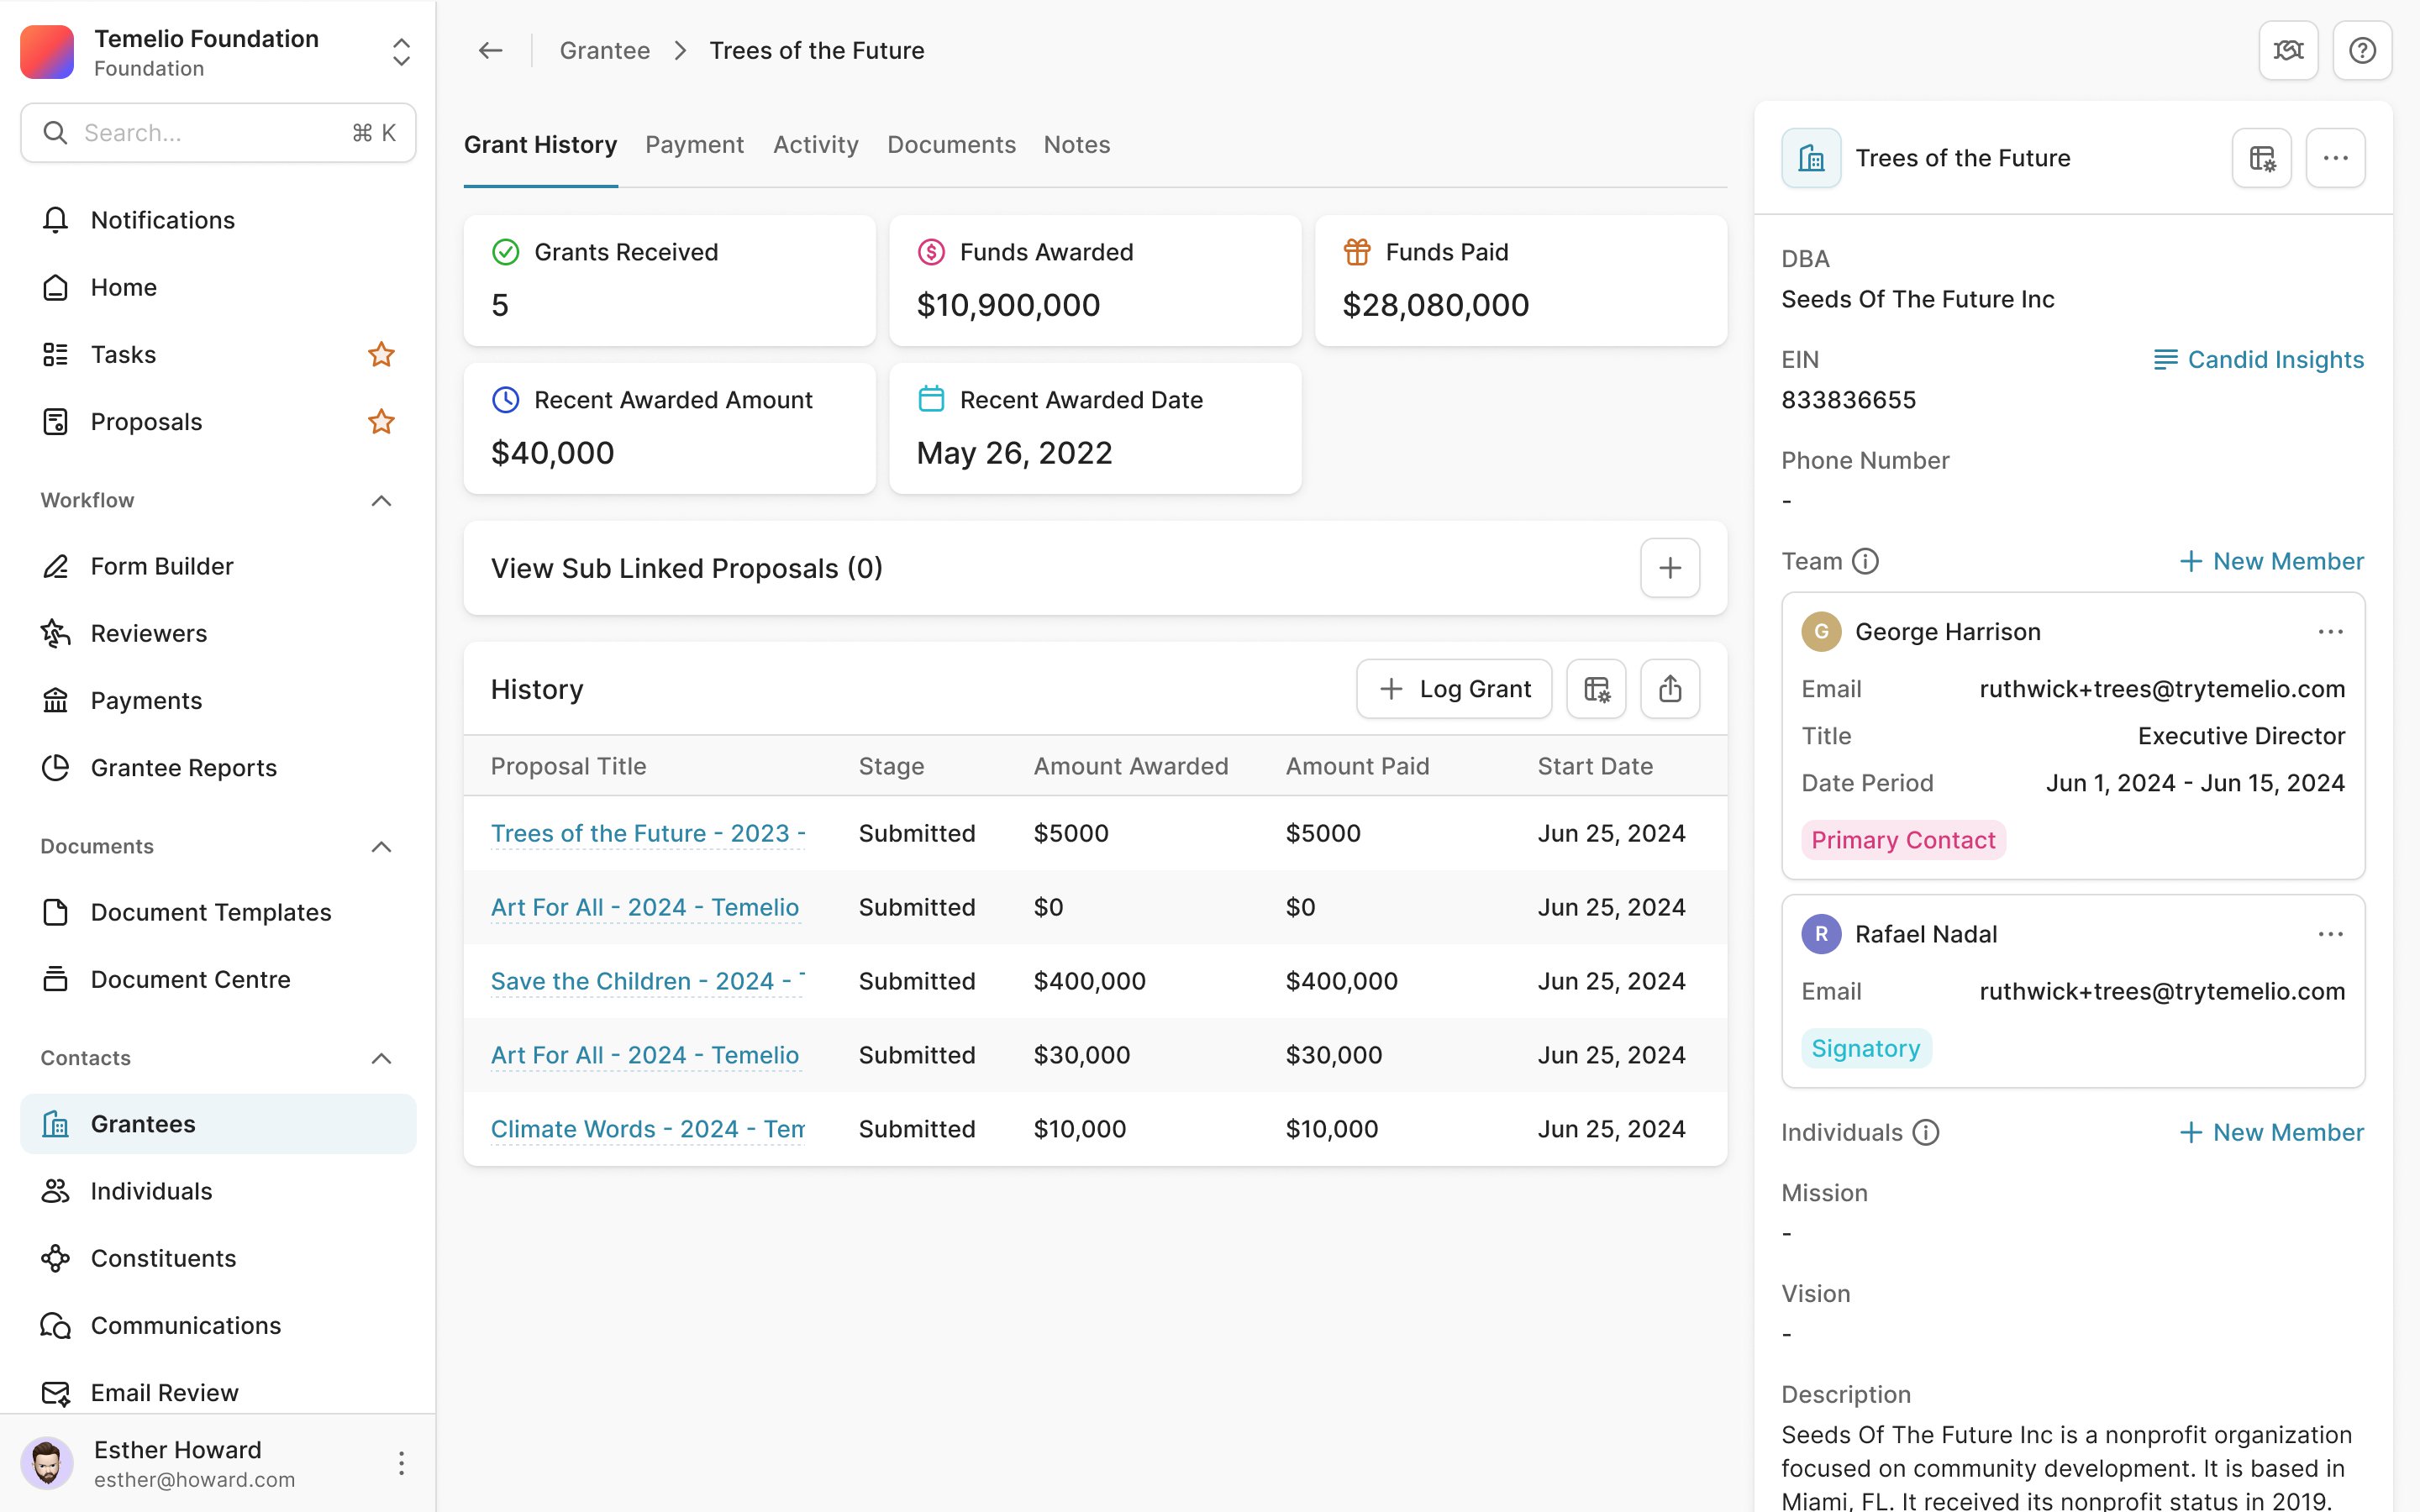Switch to the Payment tab
This screenshot has width=2420, height=1512.
[694, 145]
